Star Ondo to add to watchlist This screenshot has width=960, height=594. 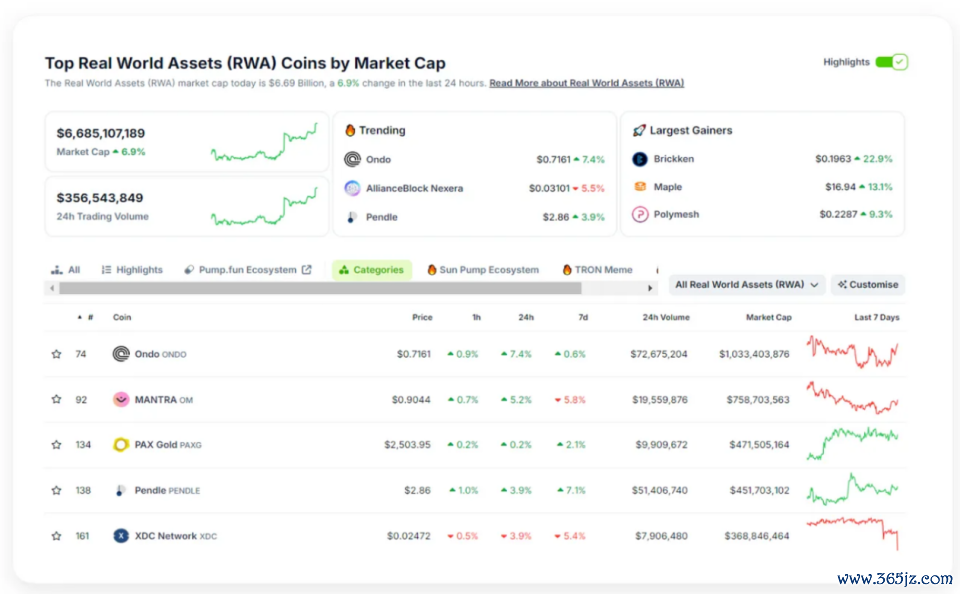click(x=56, y=354)
